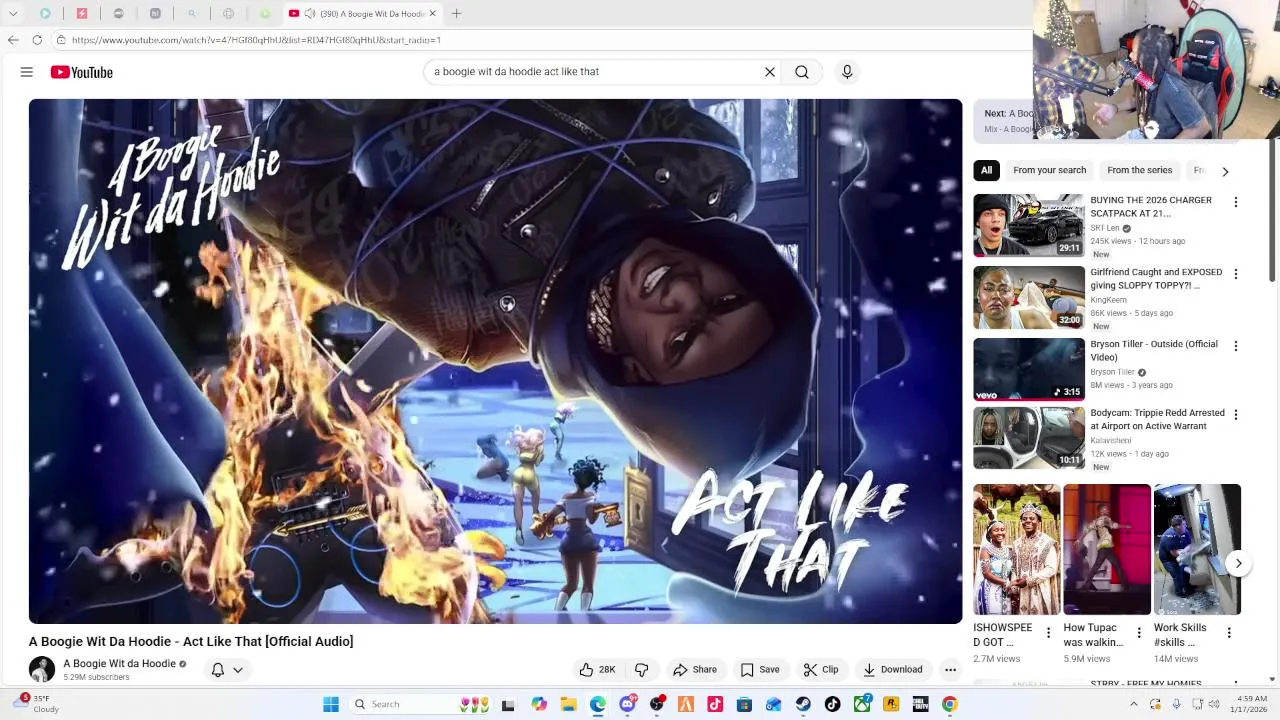Play Bodycam Trippie Redd thumbnail
The height and width of the screenshot is (720, 1280).
[1029, 437]
